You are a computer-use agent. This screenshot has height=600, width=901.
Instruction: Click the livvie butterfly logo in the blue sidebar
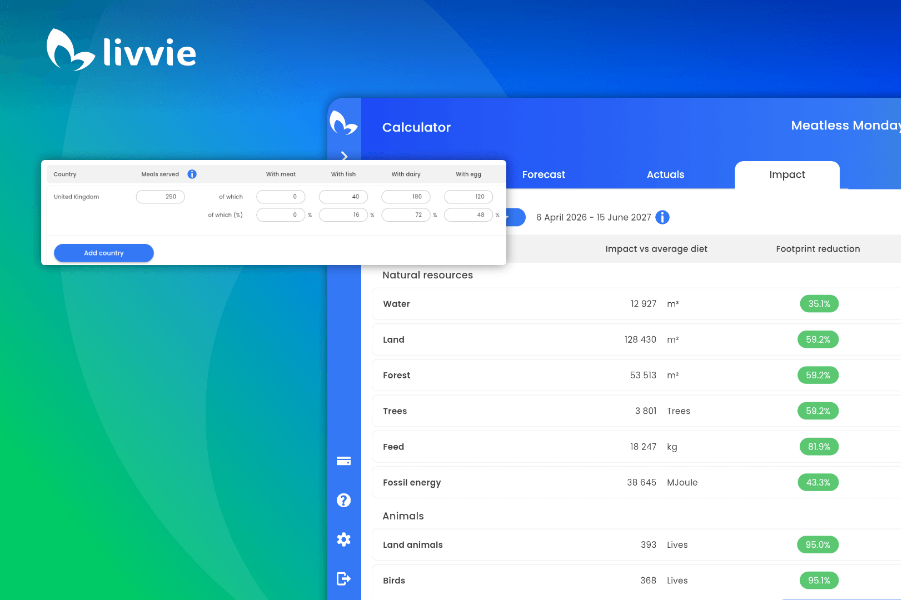(344, 122)
